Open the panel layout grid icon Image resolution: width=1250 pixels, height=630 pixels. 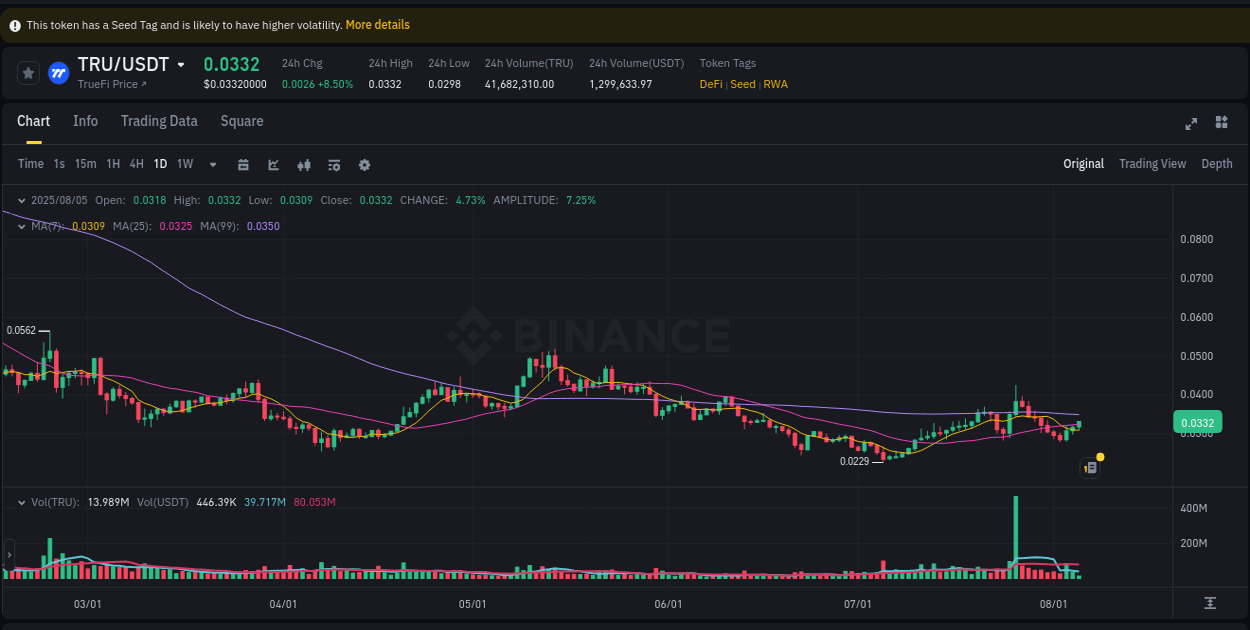point(1221,122)
